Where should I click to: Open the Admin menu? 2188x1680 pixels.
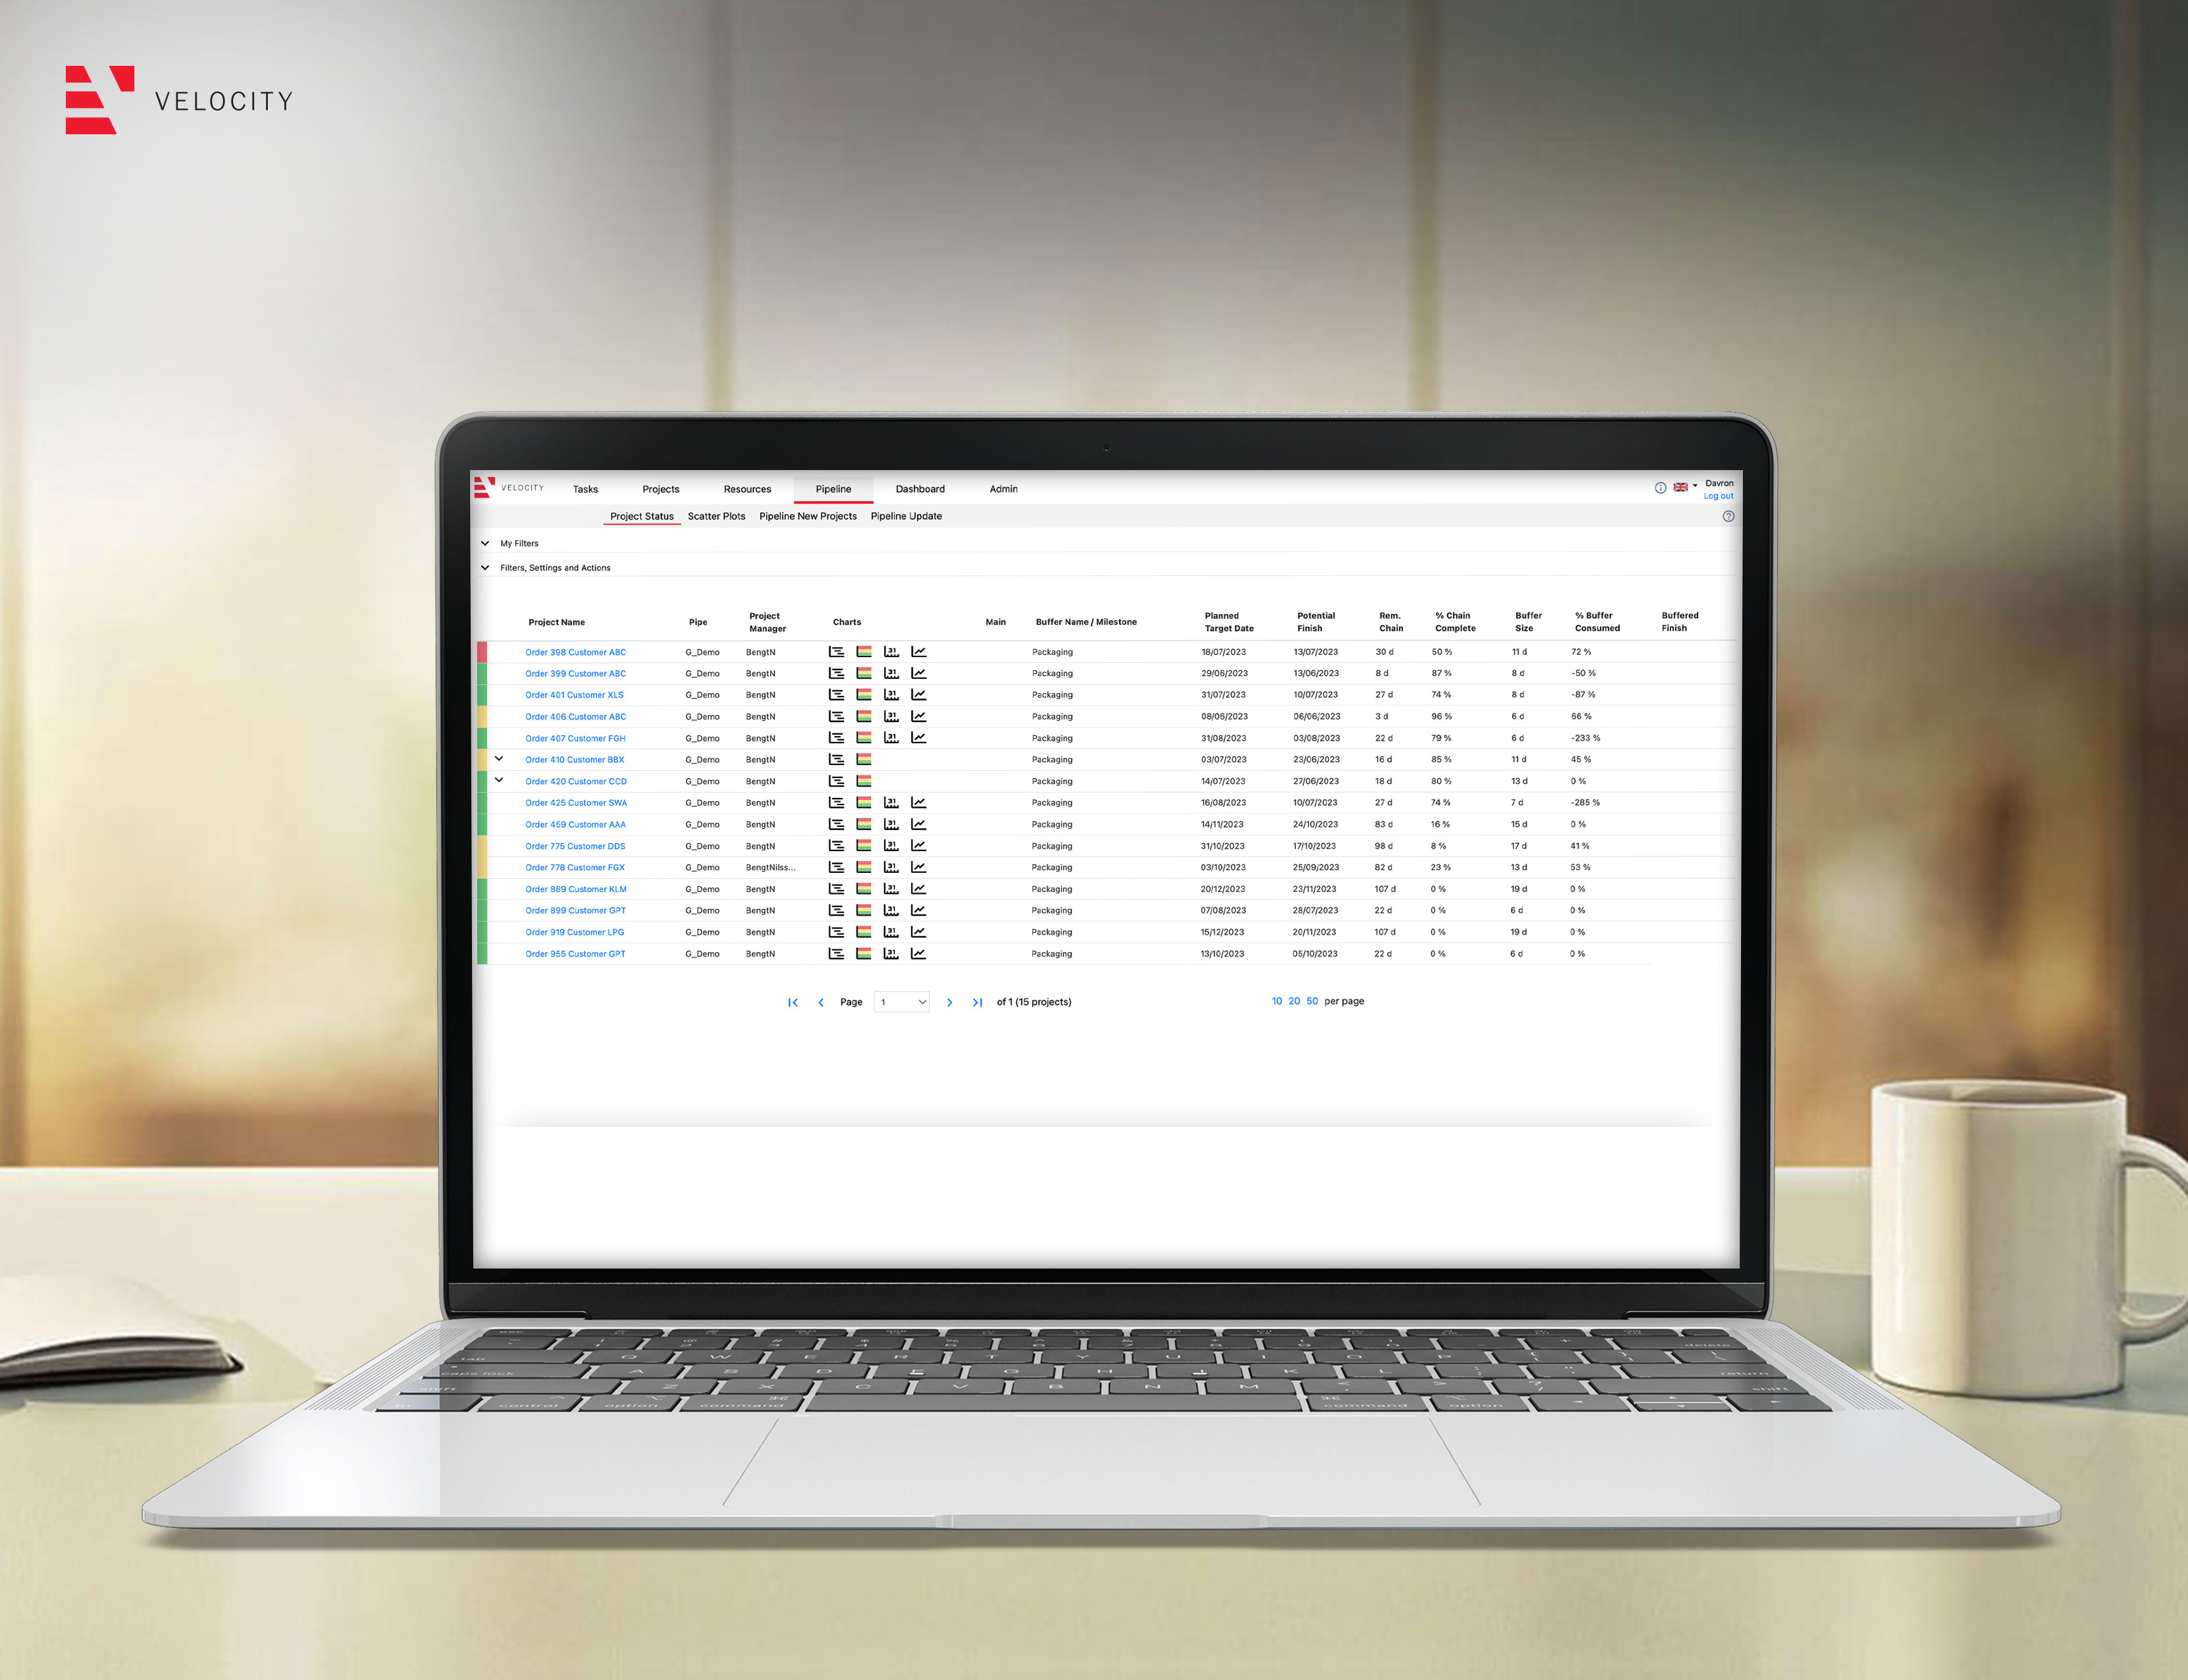pos(1004,489)
